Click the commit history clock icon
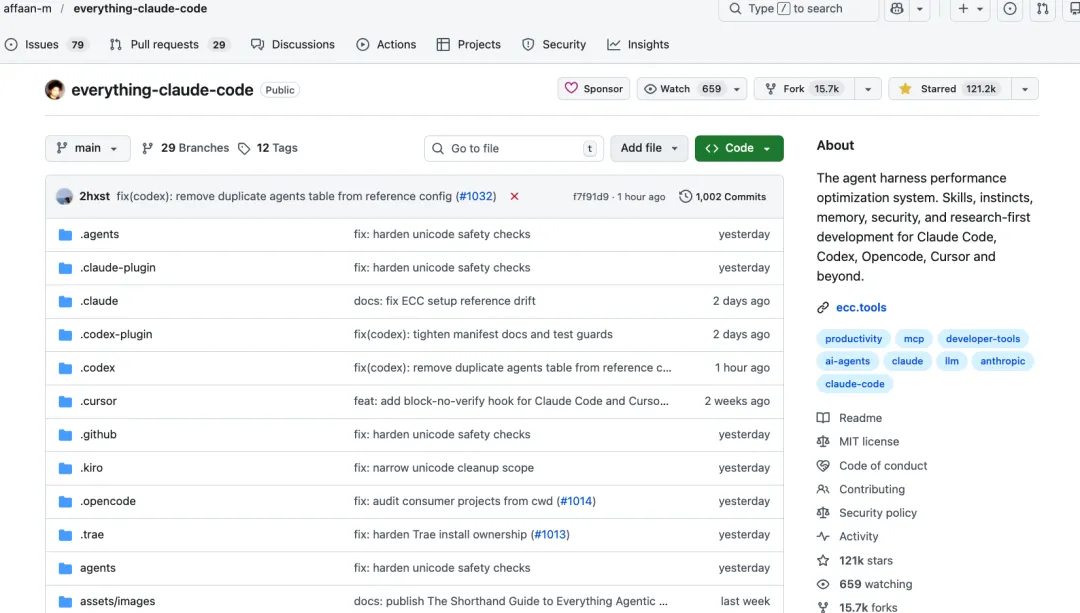 (x=685, y=197)
